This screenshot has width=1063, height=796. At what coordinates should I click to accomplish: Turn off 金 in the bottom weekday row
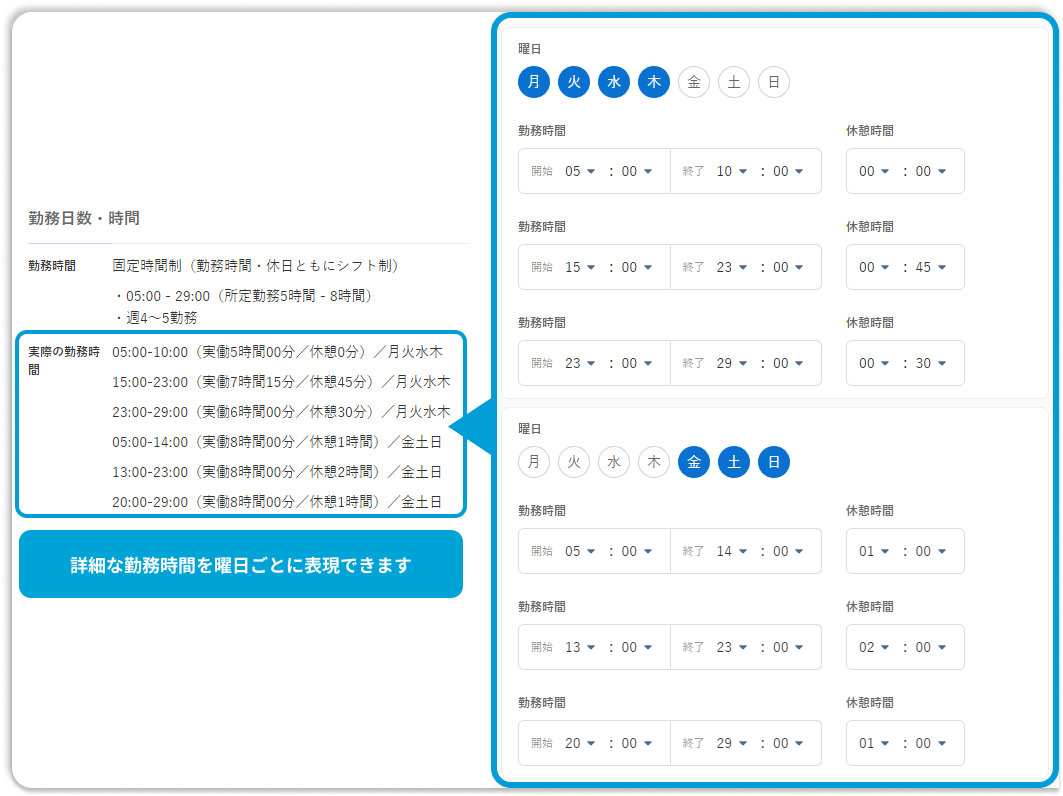click(694, 462)
